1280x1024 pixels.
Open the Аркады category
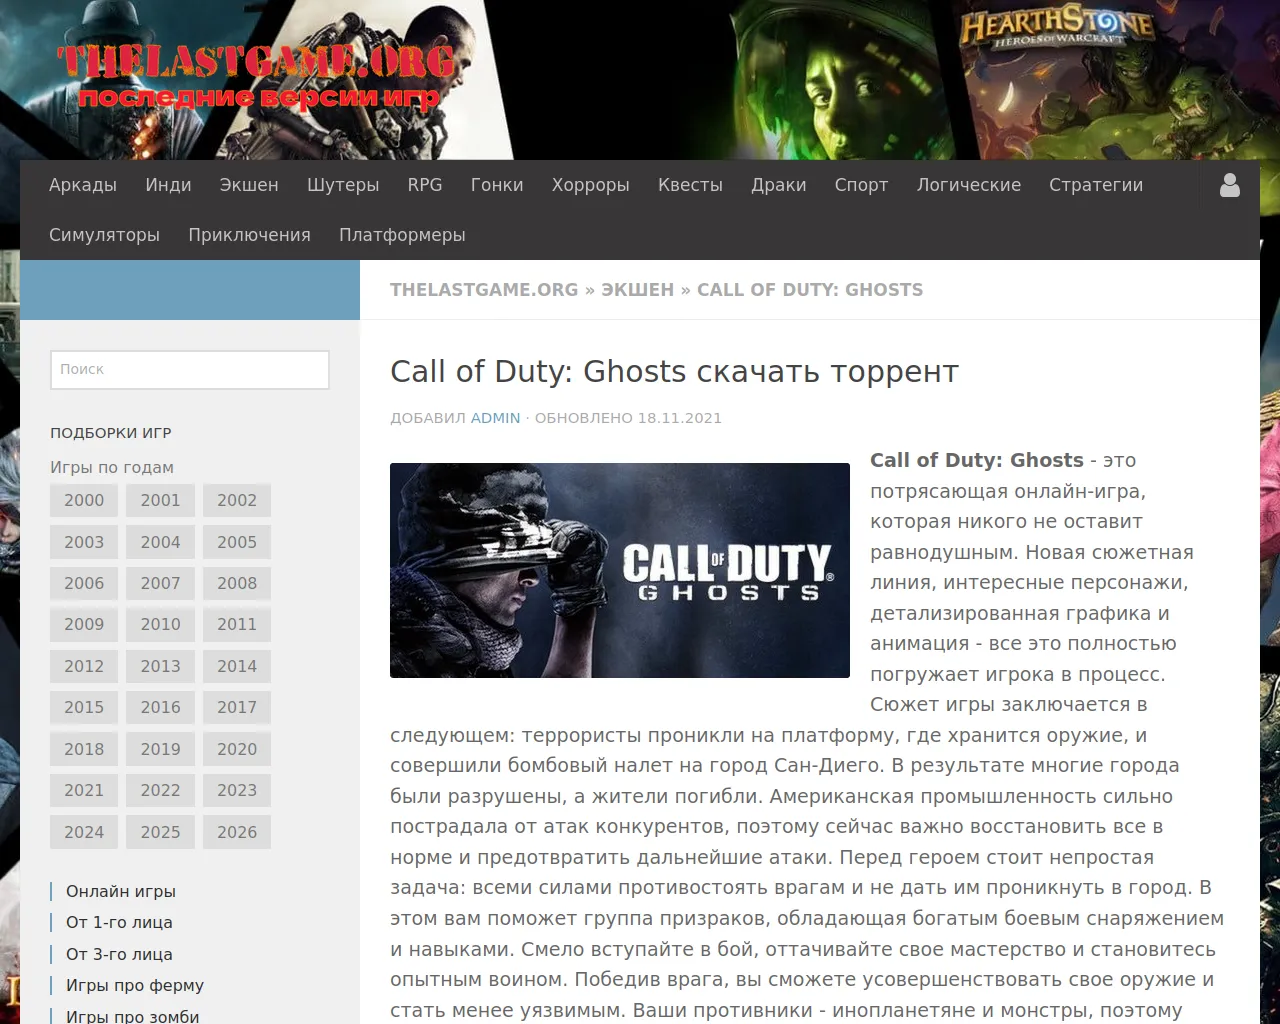[x=83, y=185]
